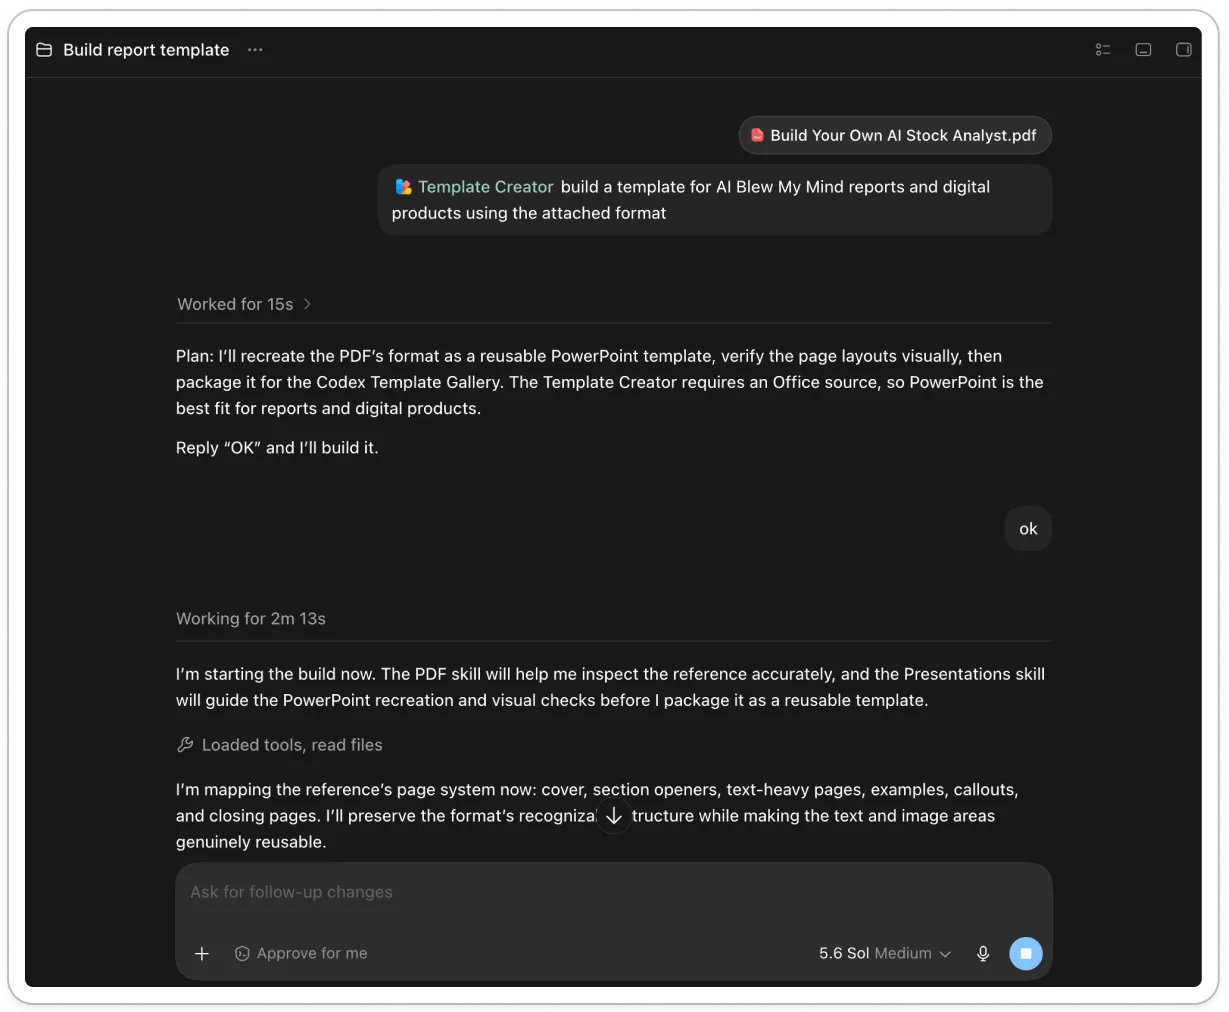Click the folder icon beside Build report template
This screenshot has width=1229, height=1012.
(x=44, y=50)
